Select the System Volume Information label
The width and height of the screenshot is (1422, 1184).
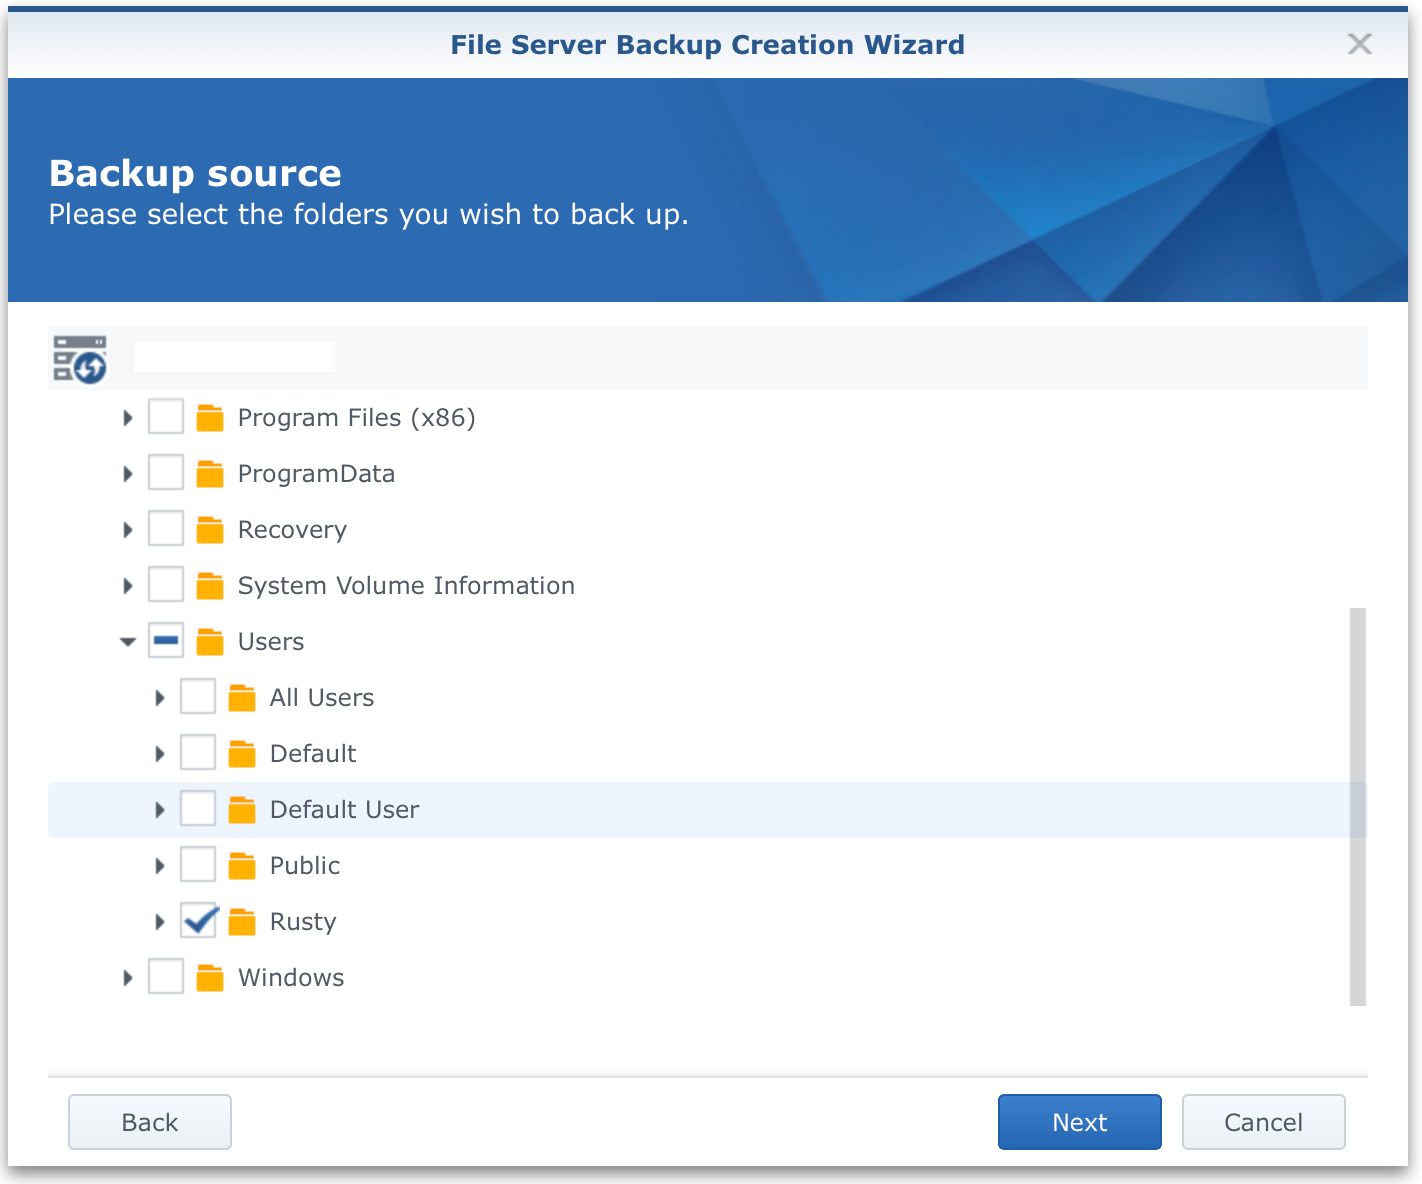pos(406,586)
